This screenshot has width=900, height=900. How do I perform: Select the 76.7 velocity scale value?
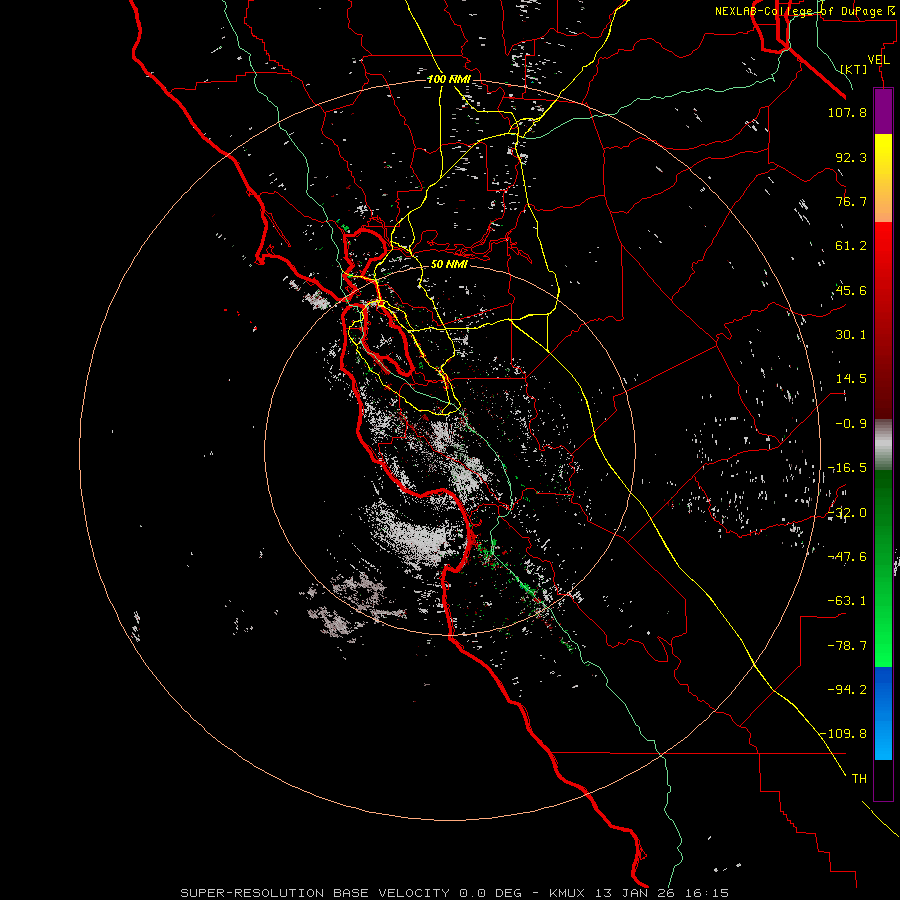(x=851, y=201)
